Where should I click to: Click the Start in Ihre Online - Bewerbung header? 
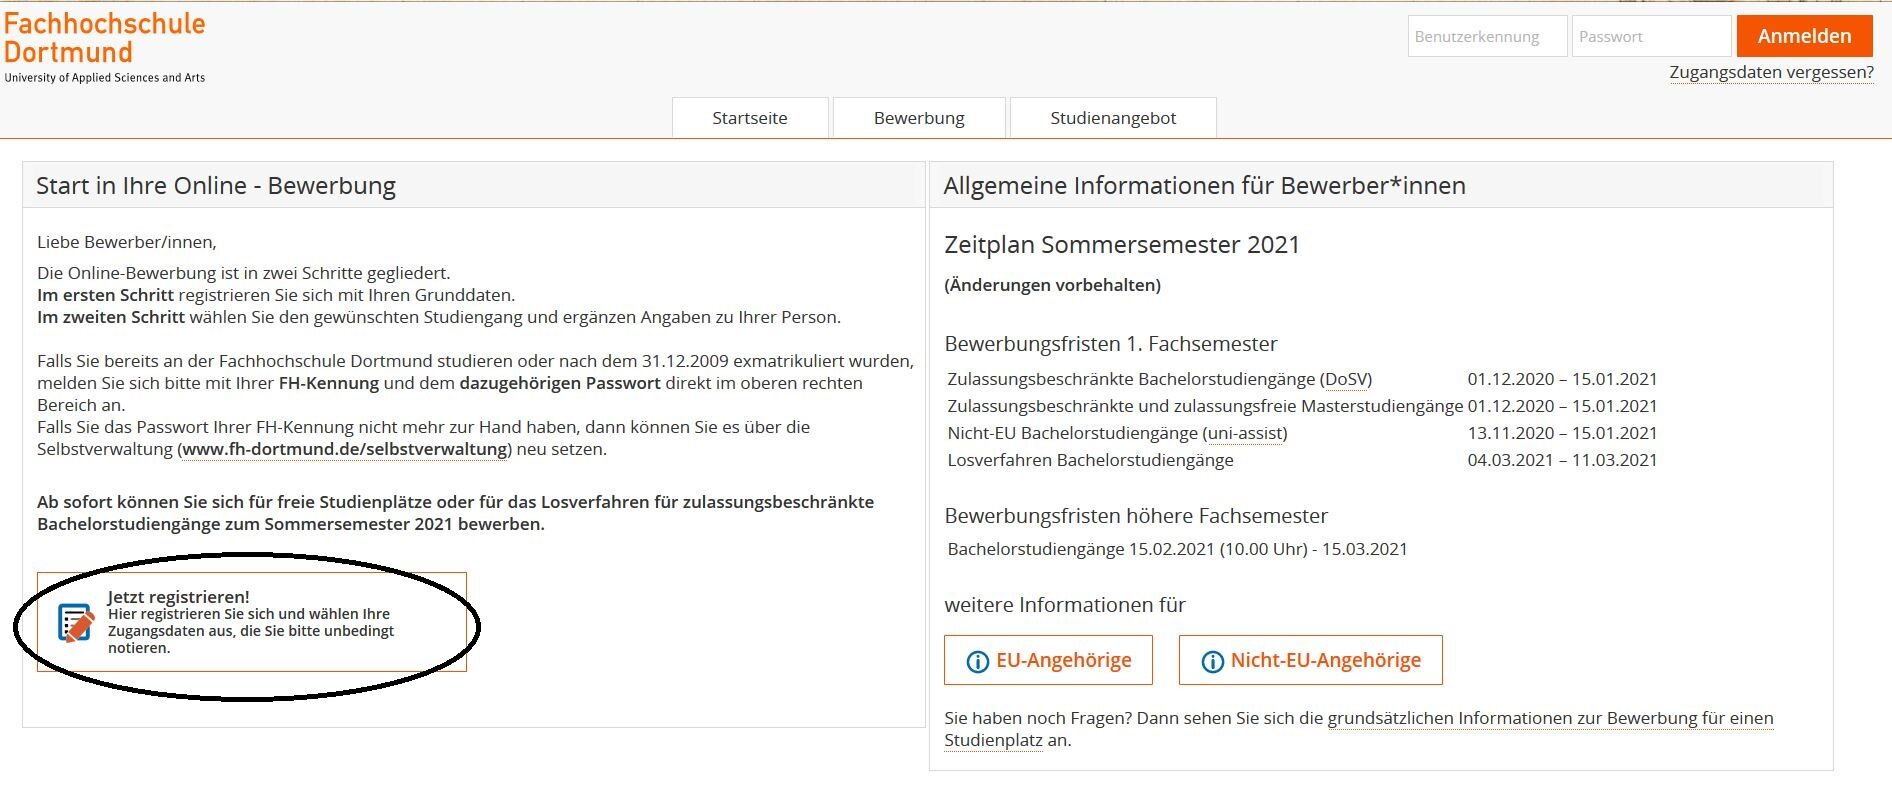(216, 186)
